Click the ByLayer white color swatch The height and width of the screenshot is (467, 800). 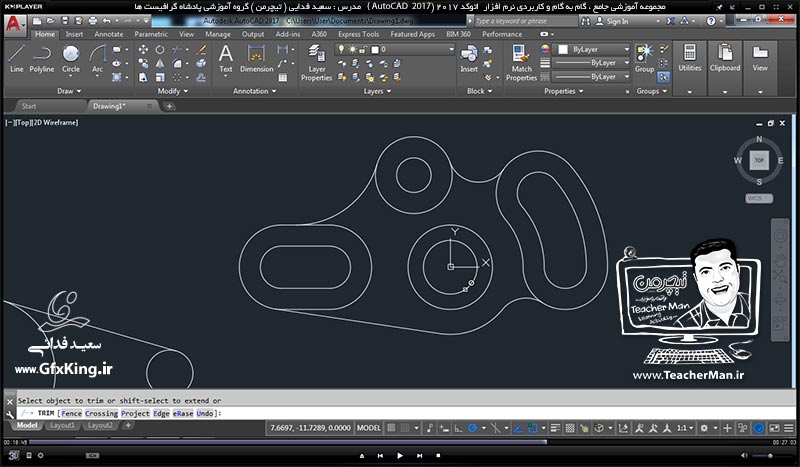tap(563, 50)
